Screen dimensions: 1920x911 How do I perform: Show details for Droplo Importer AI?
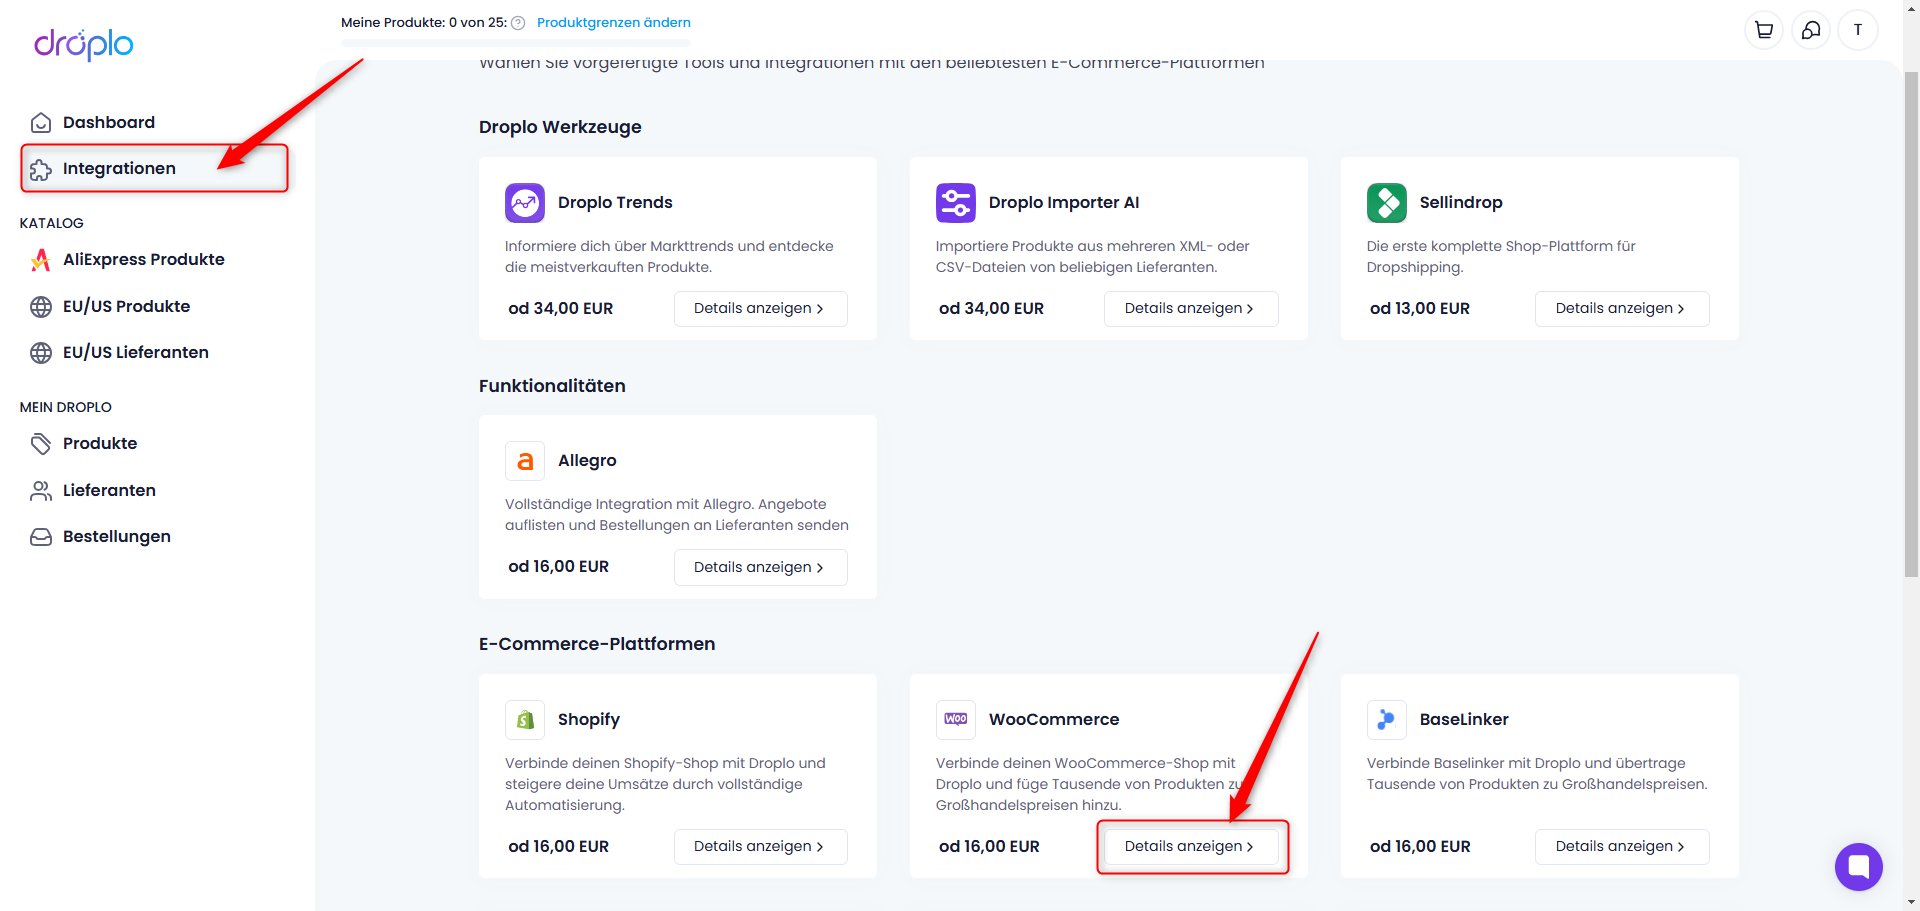1191,308
